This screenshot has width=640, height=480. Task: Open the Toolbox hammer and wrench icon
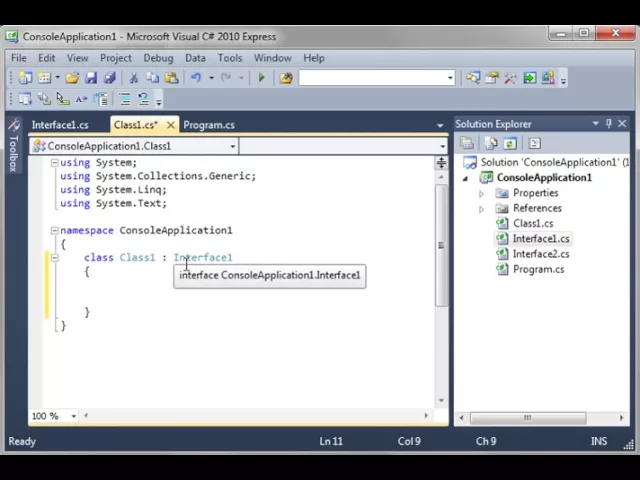click(510, 78)
